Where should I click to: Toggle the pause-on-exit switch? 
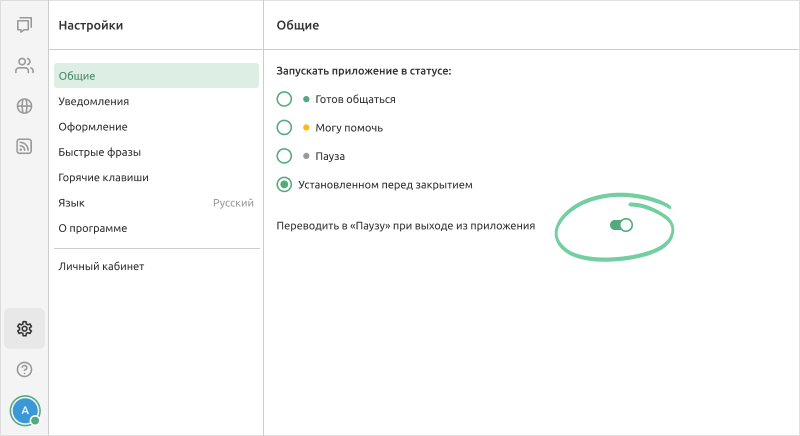tap(621, 226)
